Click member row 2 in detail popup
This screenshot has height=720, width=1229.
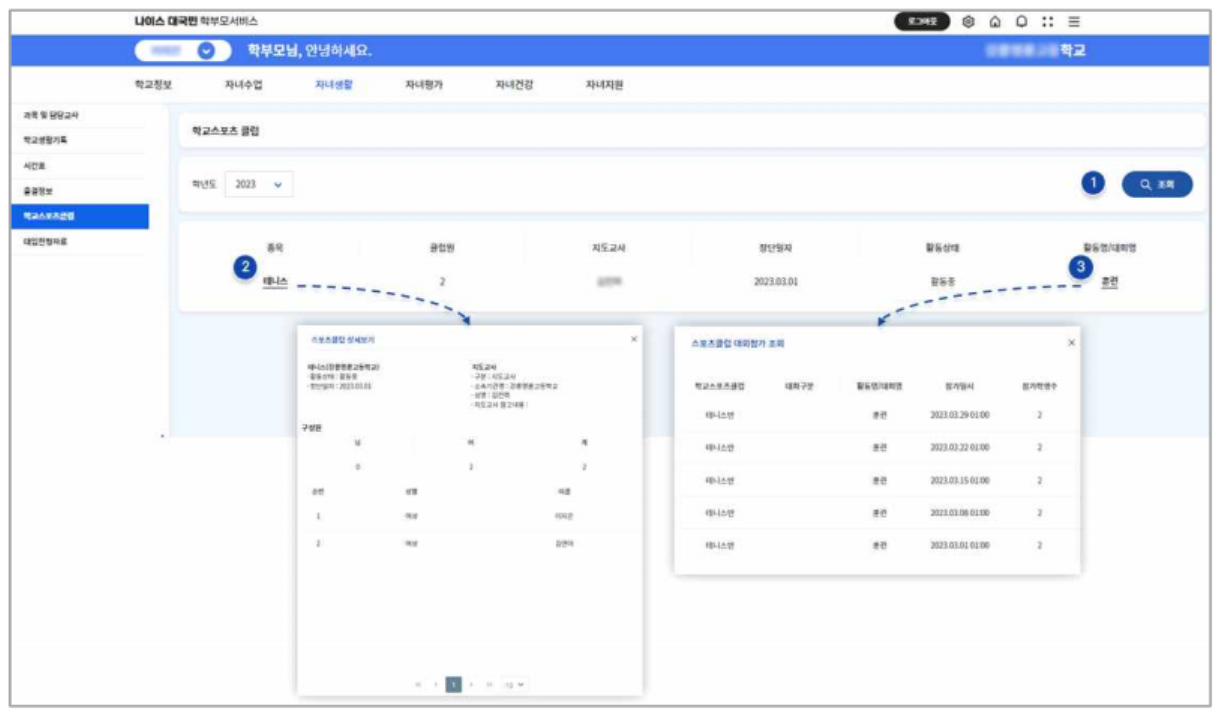tap(469, 544)
